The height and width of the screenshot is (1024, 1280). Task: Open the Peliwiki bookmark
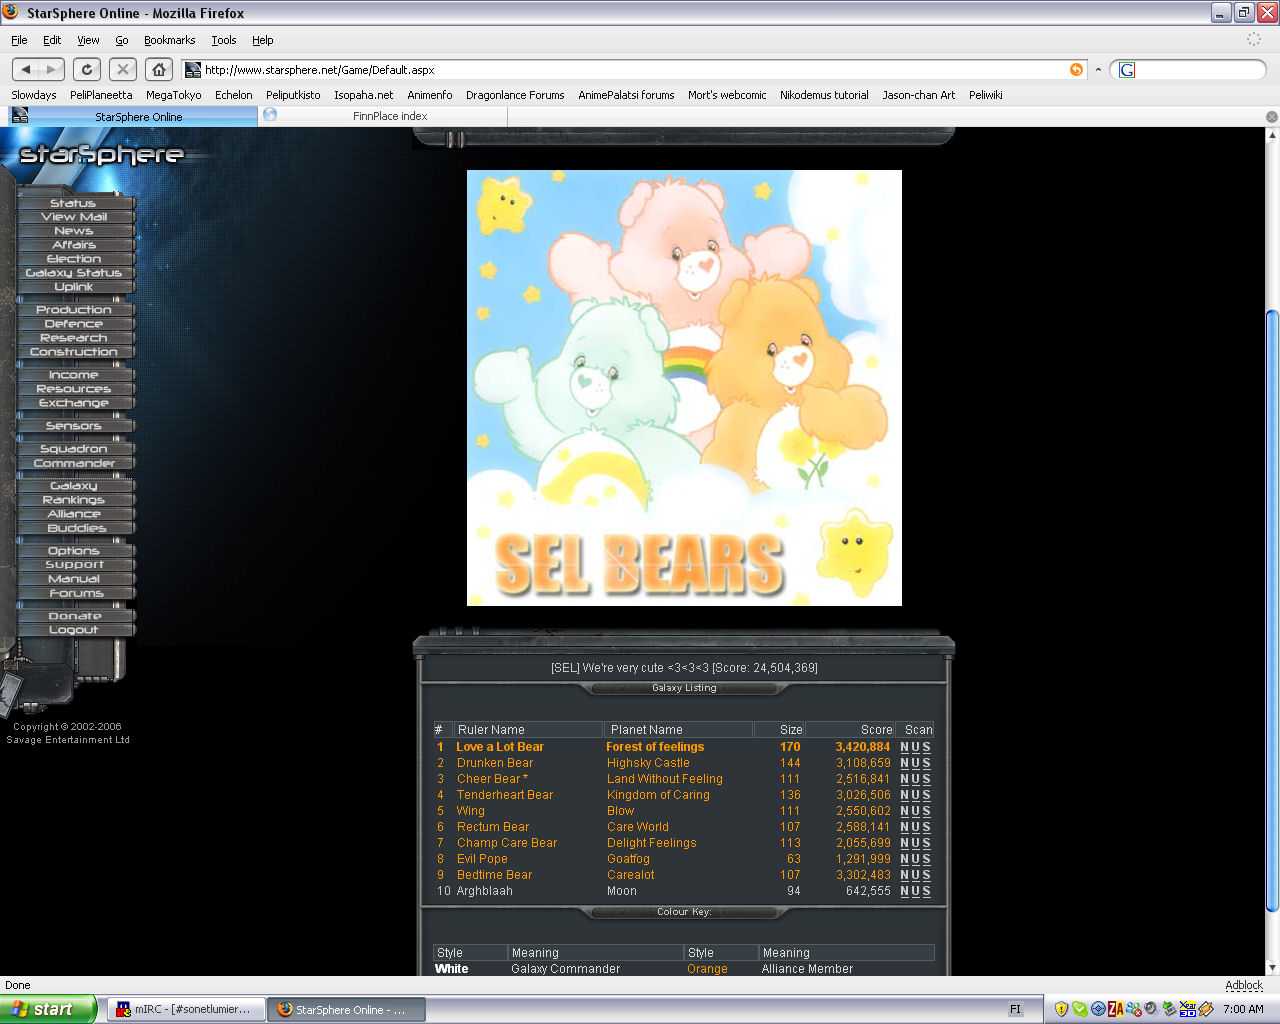[985, 95]
